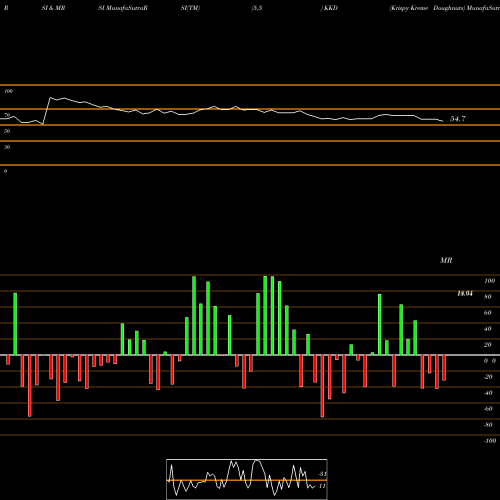Click the 20 label on MR axis

tap(488, 345)
